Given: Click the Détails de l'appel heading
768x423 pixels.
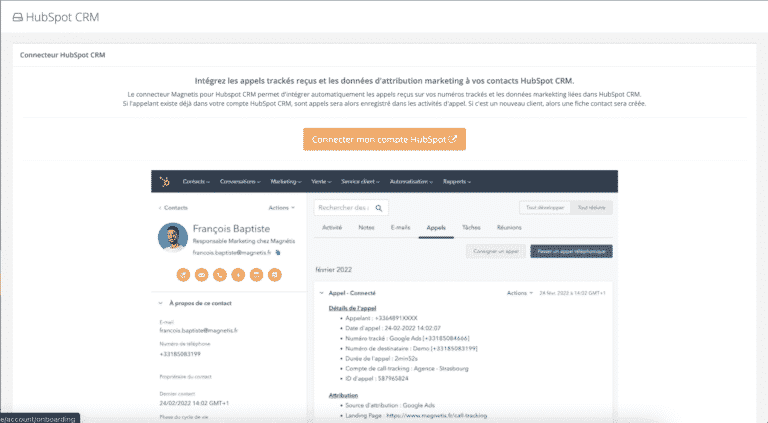Looking at the screenshot, I should [352, 308].
